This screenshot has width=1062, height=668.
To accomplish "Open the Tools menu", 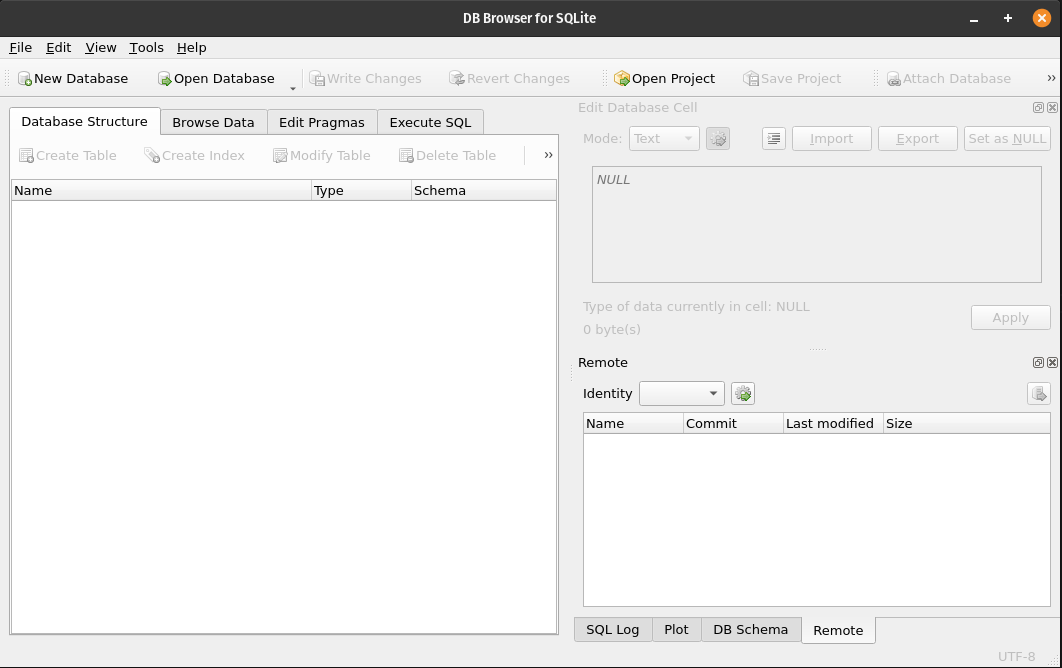I will (x=146, y=47).
